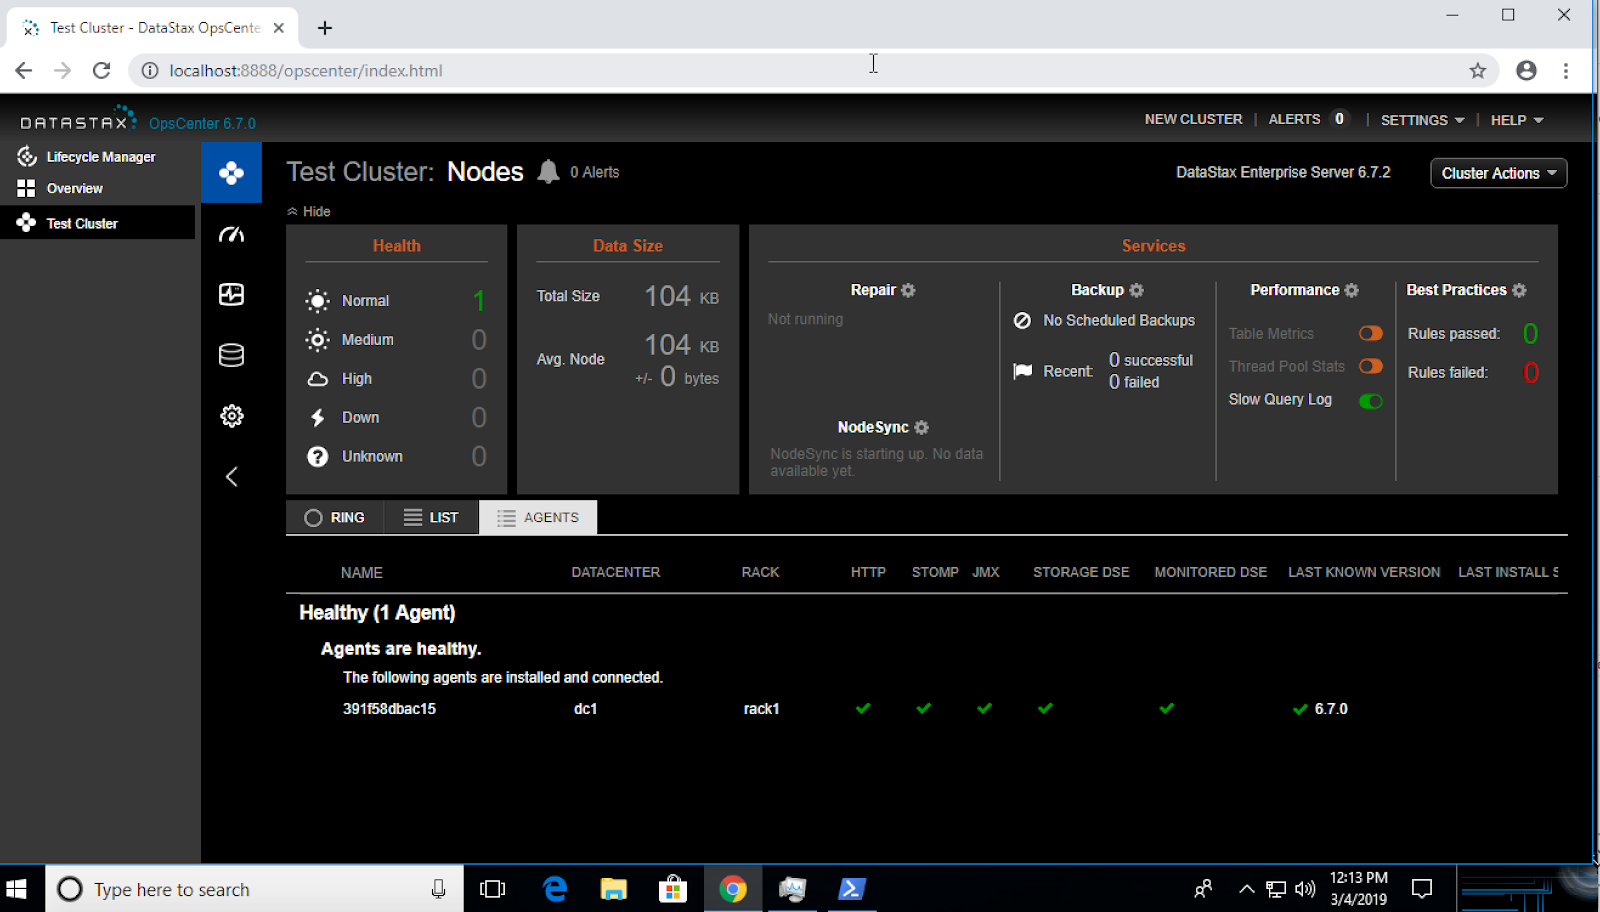The width and height of the screenshot is (1600, 912).
Task: Click the Windows search box
Action: [255, 889]
